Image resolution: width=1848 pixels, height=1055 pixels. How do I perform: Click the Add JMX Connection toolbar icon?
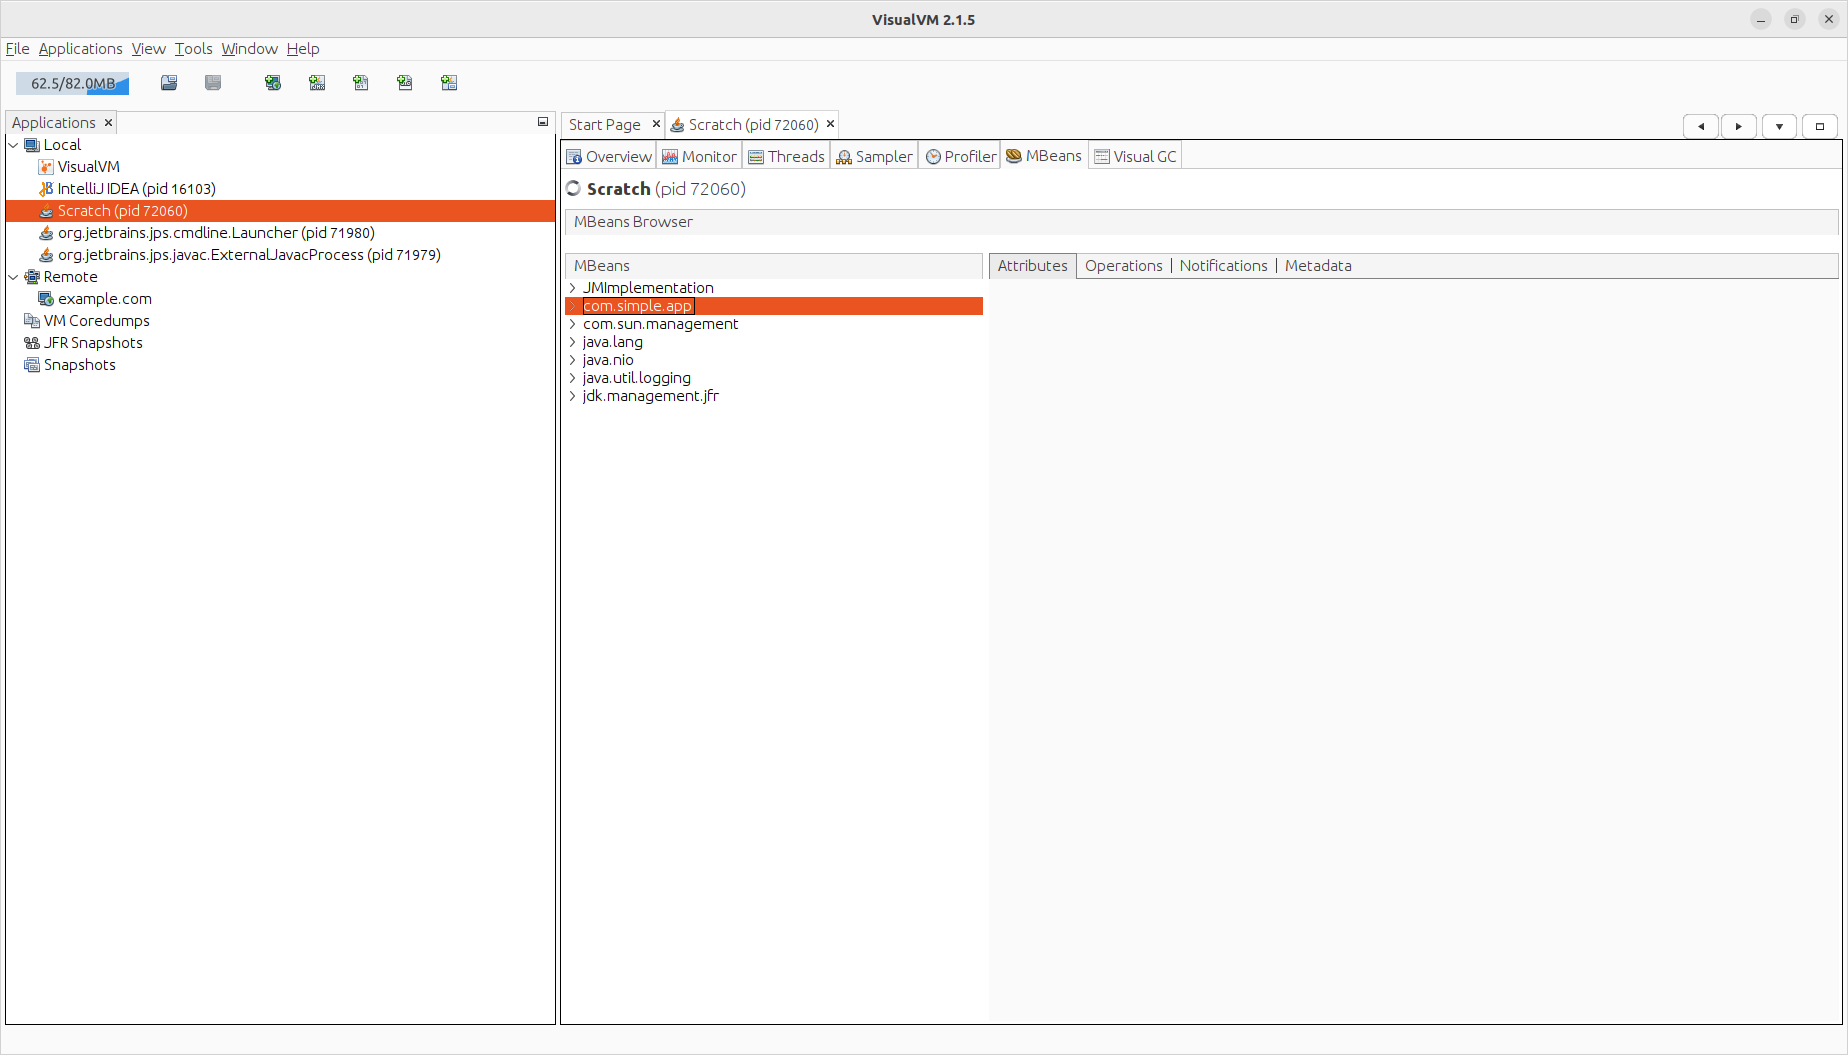(x=317, y=83)
